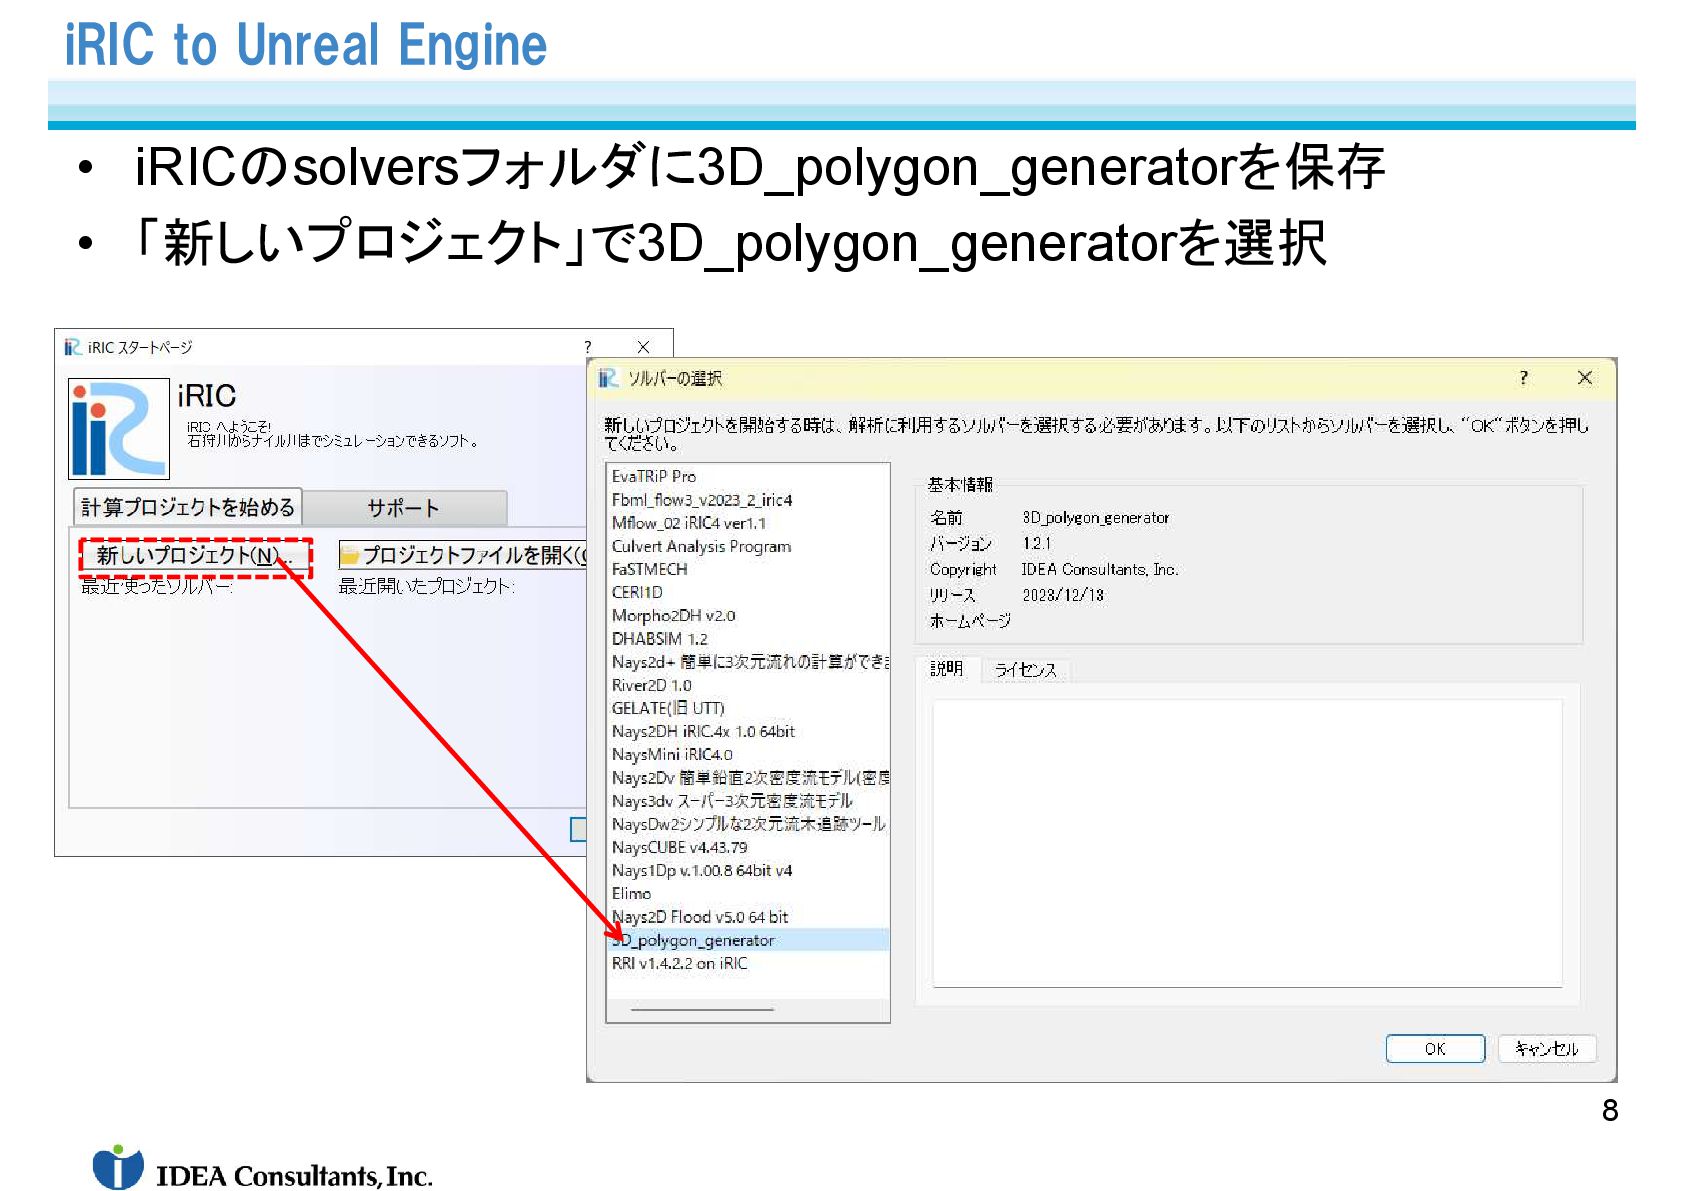The image size is (1684, 1191).
Task: Click inside the description text area
Action: click(x=1247, y=843)
